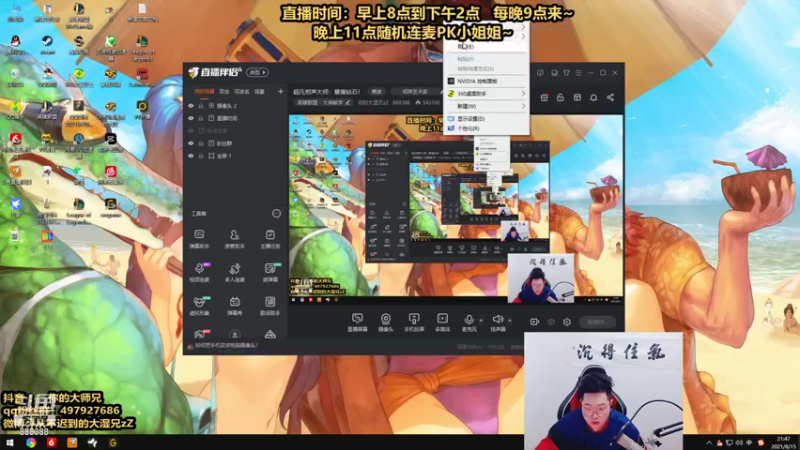
Task: Add a 摄像头 camera source
Action: [x=386, y=322]
